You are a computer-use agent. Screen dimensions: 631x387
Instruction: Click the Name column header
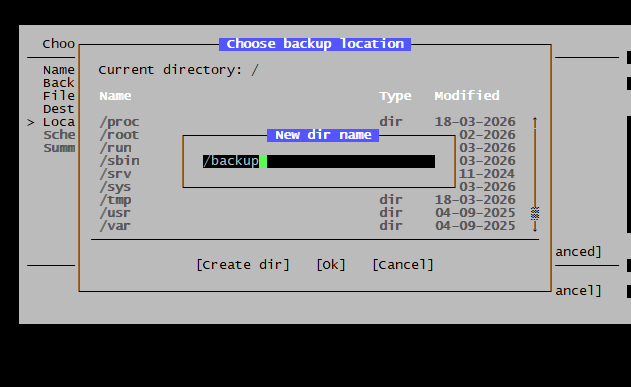[115, 96]
